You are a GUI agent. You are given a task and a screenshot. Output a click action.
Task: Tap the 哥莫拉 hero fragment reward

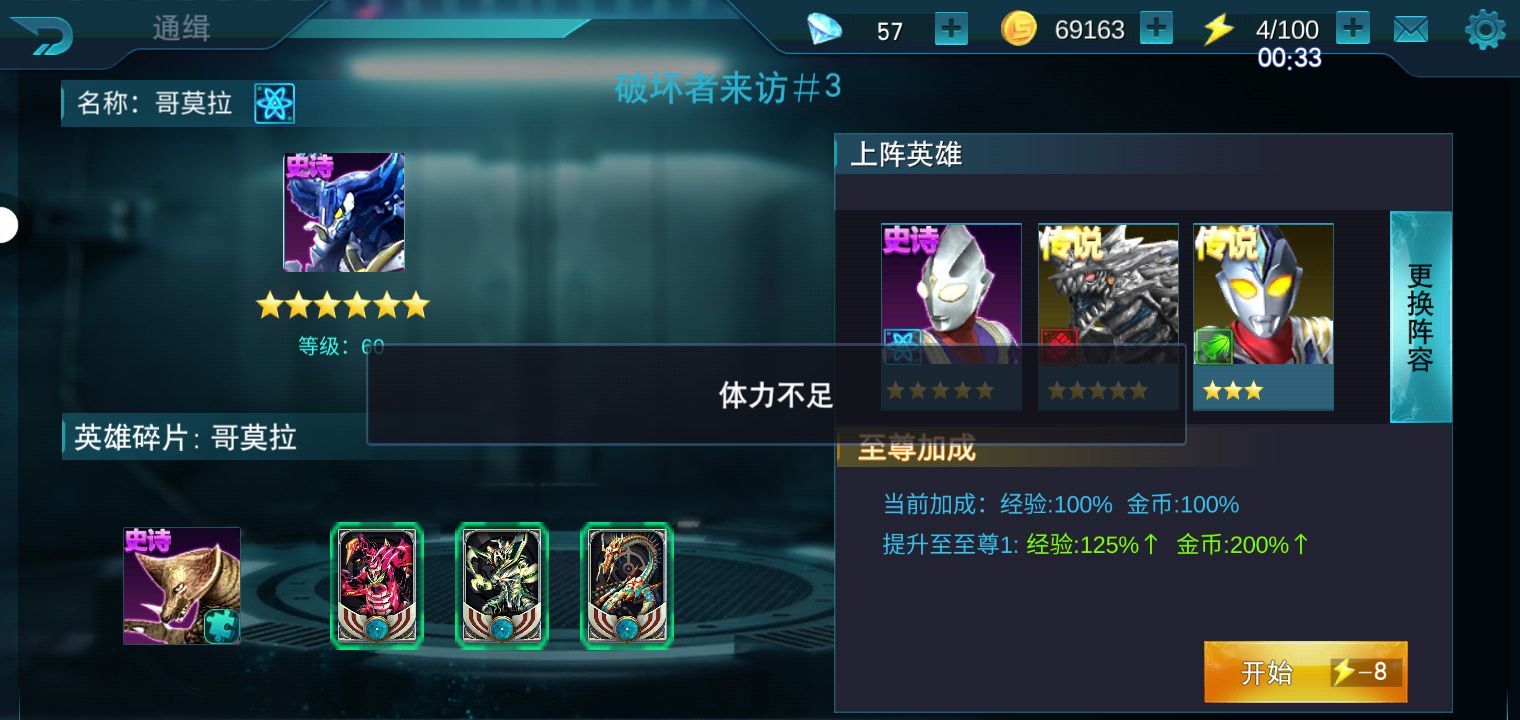tap(182, 586)
